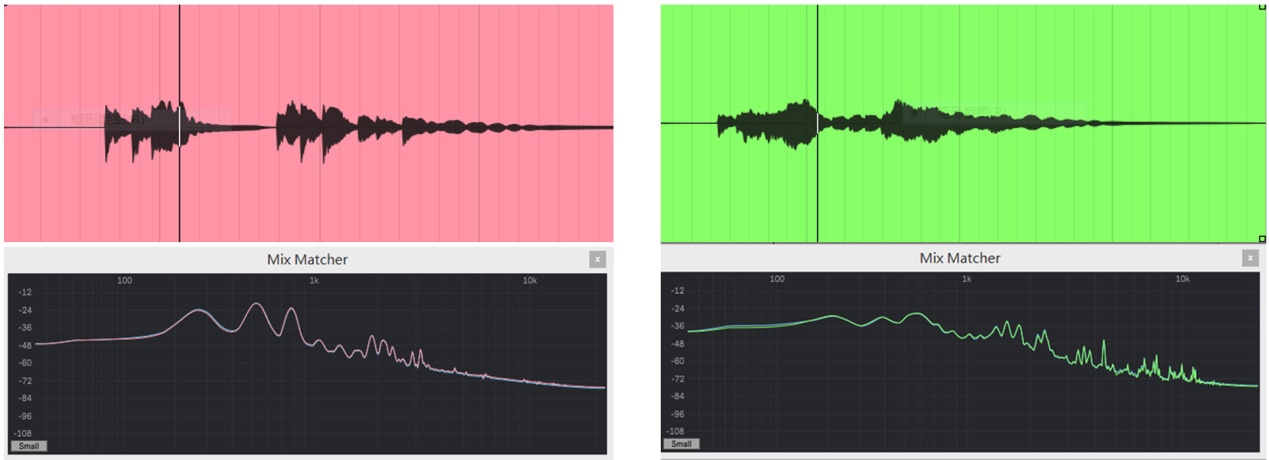Click the -12 dB label in left analyzer

click(25, 292)
